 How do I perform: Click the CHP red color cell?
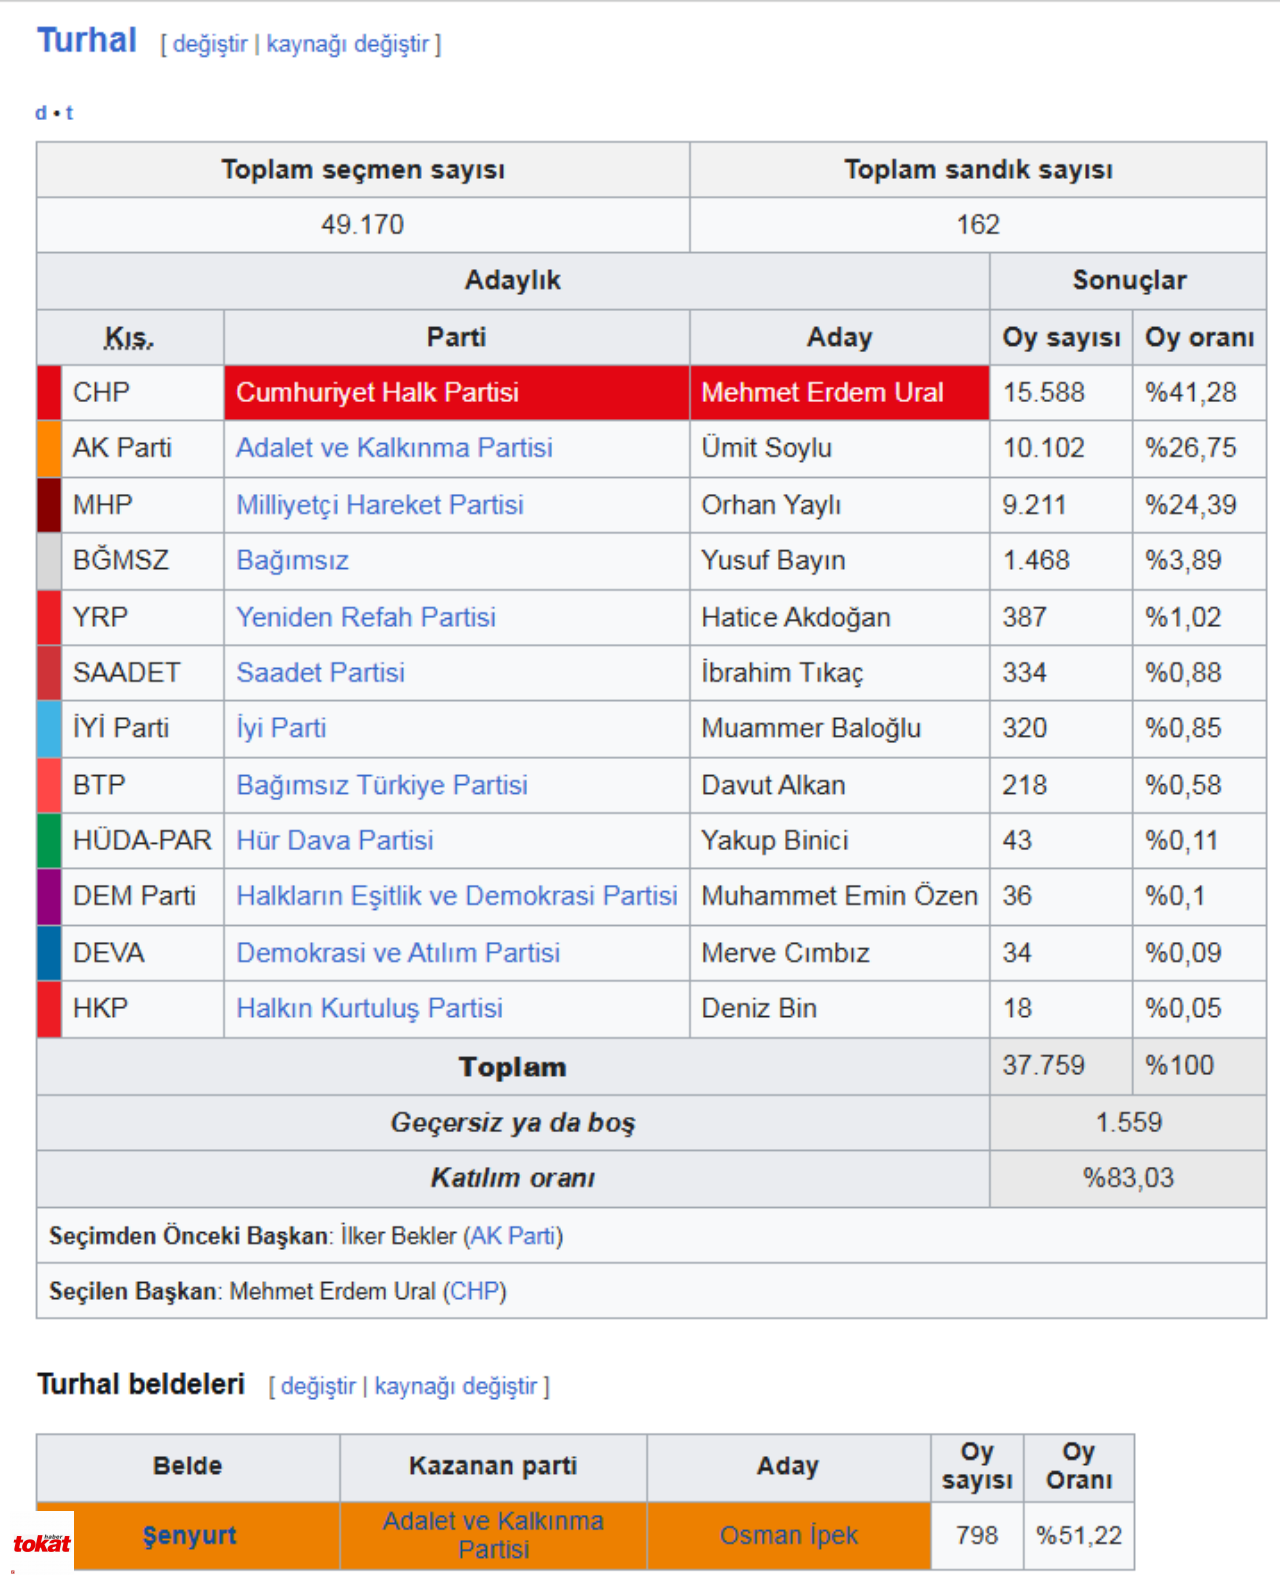(x=49, y=392)
